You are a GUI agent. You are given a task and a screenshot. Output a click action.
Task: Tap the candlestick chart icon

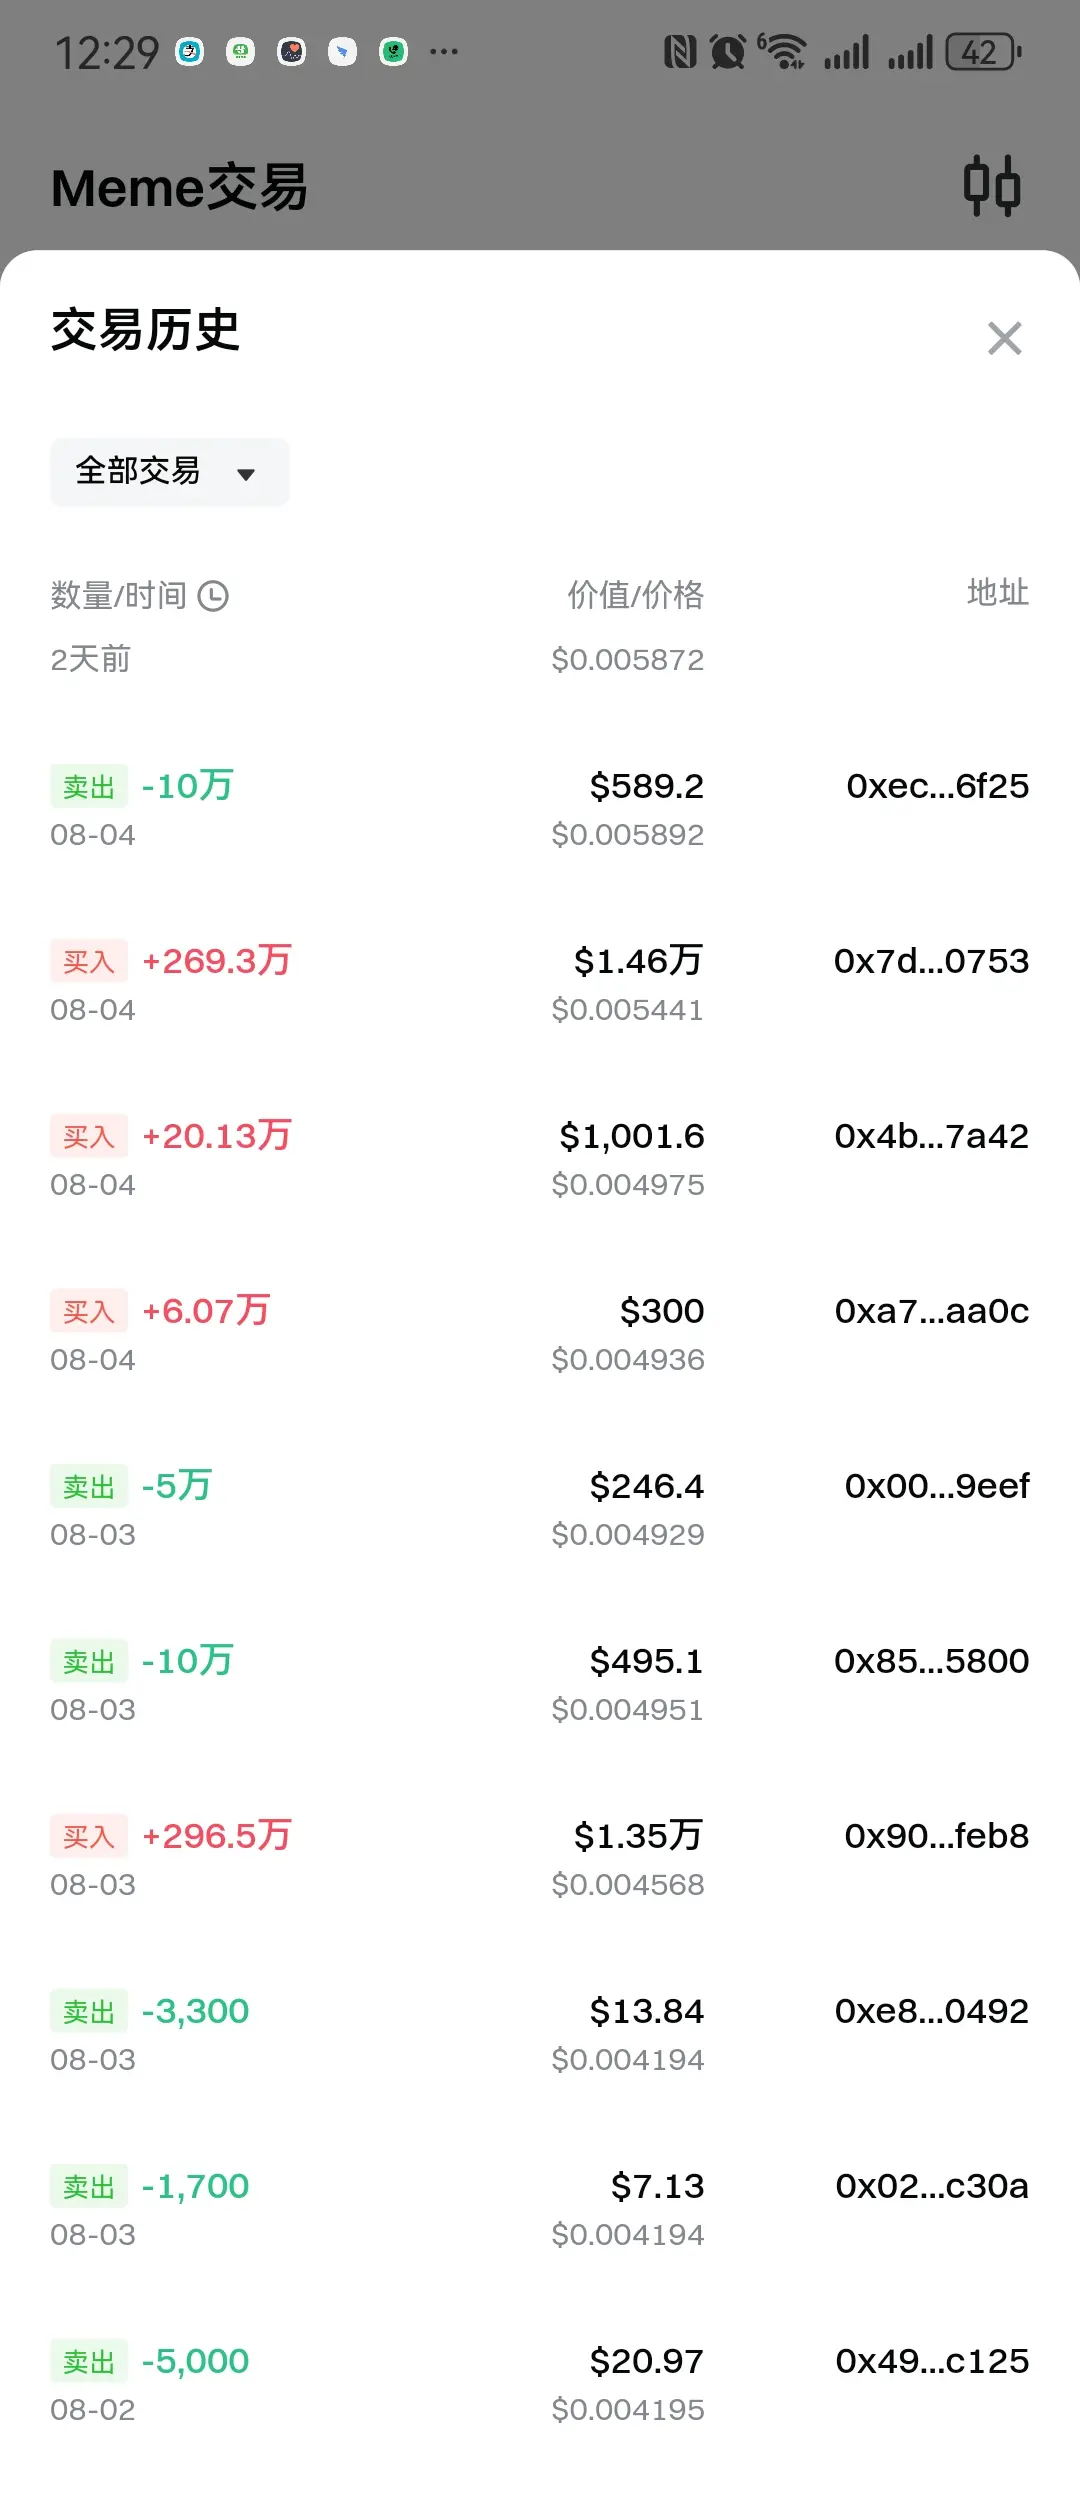(x=992, y=186)
